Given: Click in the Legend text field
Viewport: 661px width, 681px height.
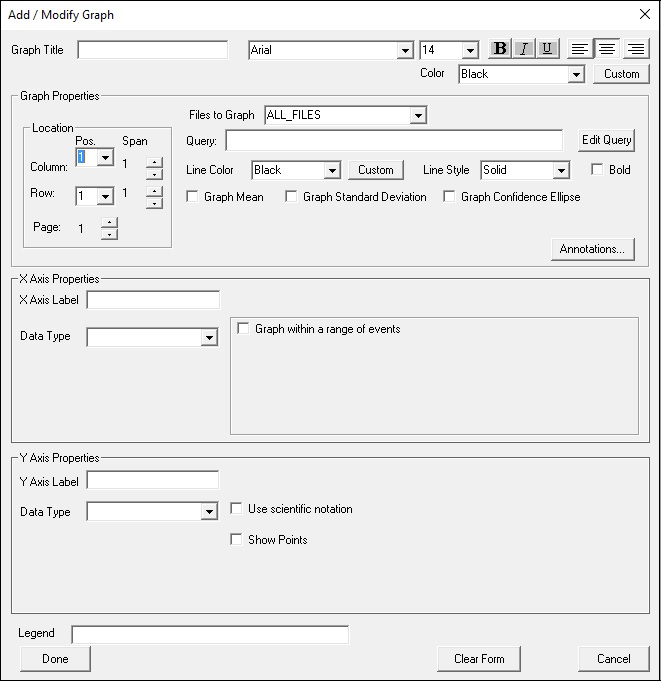Looking at the screenshot, I should click(210, 635).
